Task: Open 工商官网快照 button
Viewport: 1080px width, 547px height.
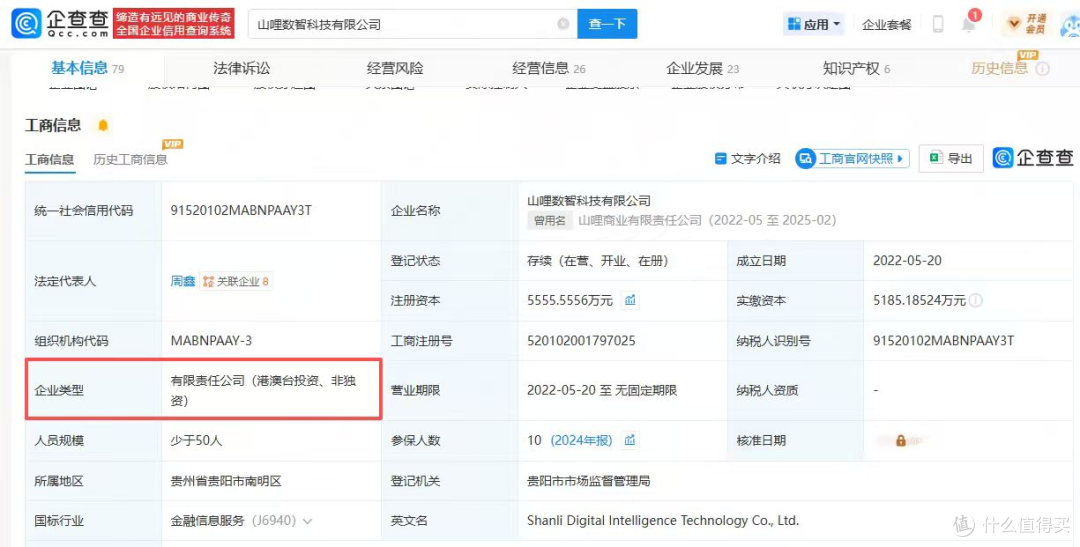Action: (852, 158)
